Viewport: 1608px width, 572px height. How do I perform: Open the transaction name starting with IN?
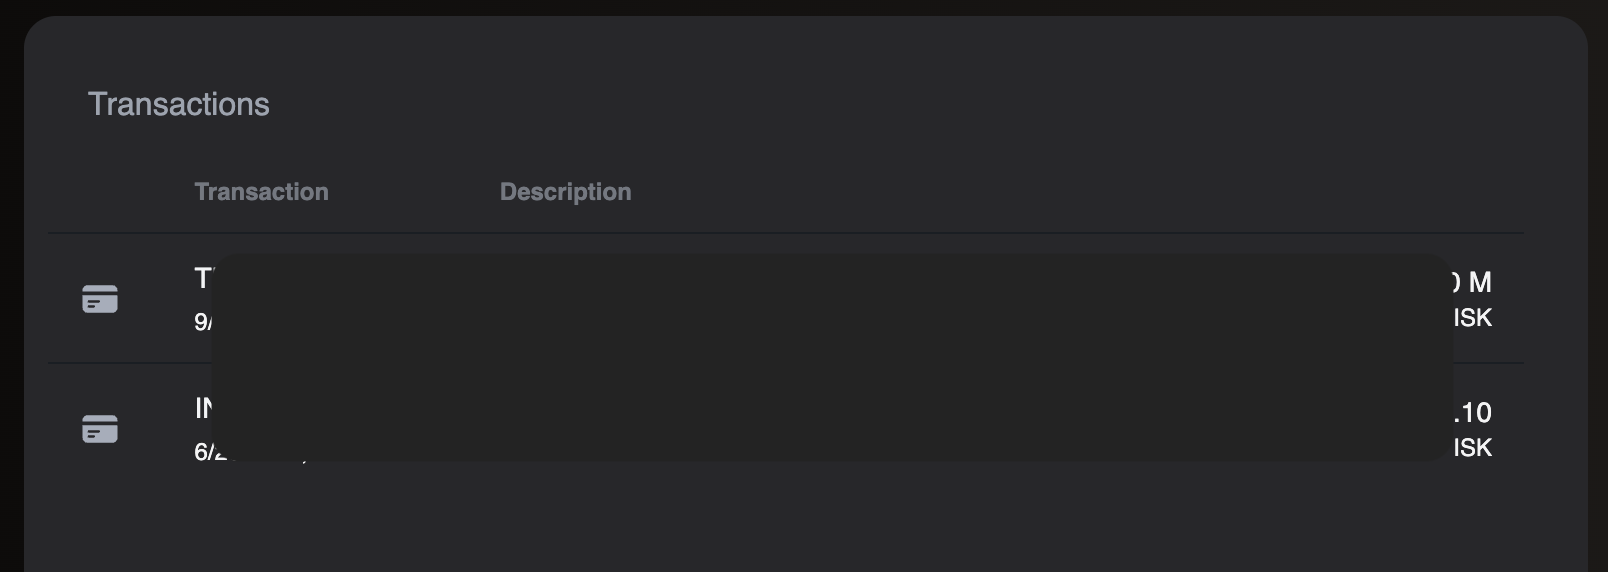[x=203, y=408]
